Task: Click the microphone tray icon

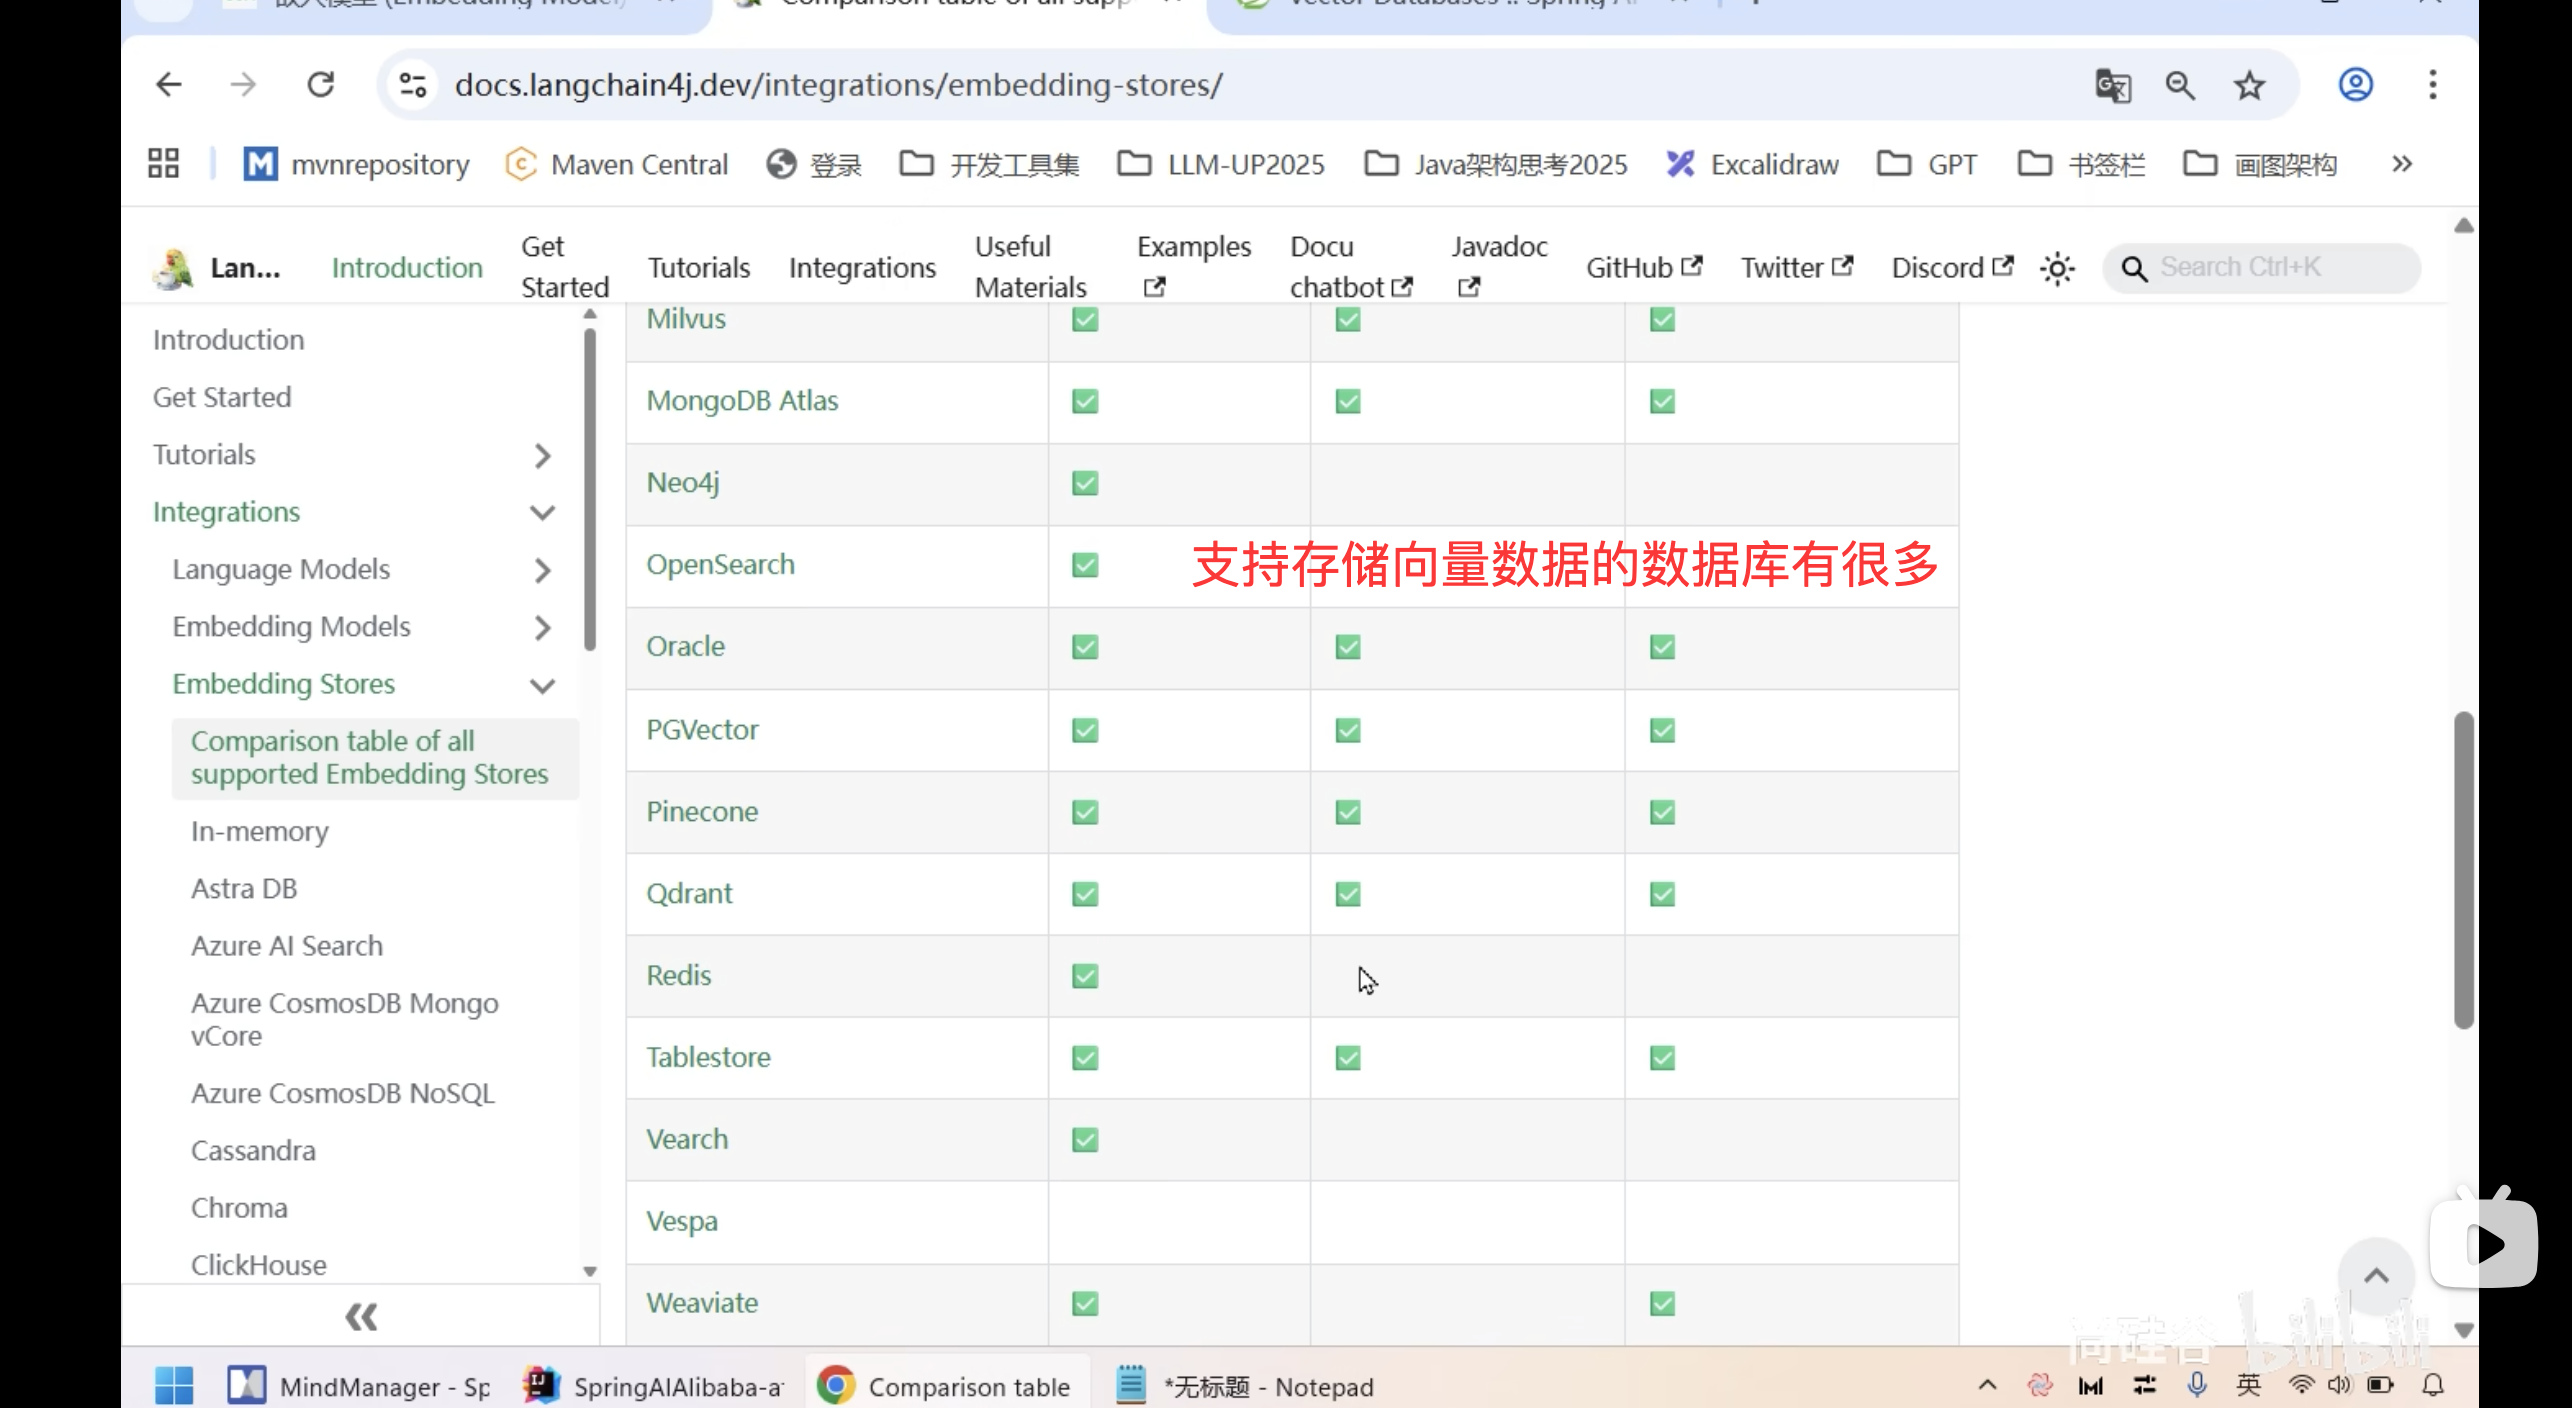Action: click(2197, 1385)
